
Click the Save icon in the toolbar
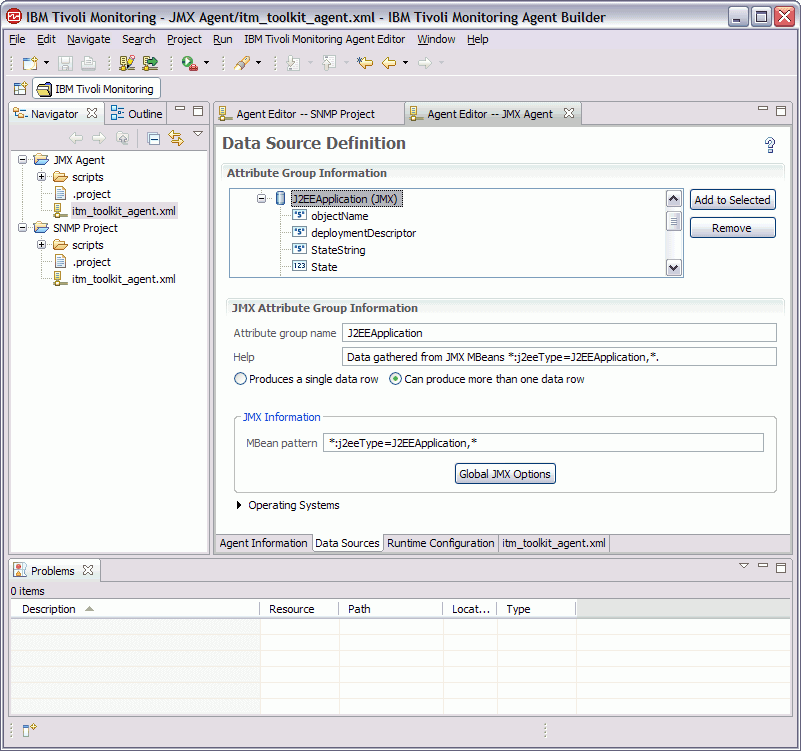(64, 62)
